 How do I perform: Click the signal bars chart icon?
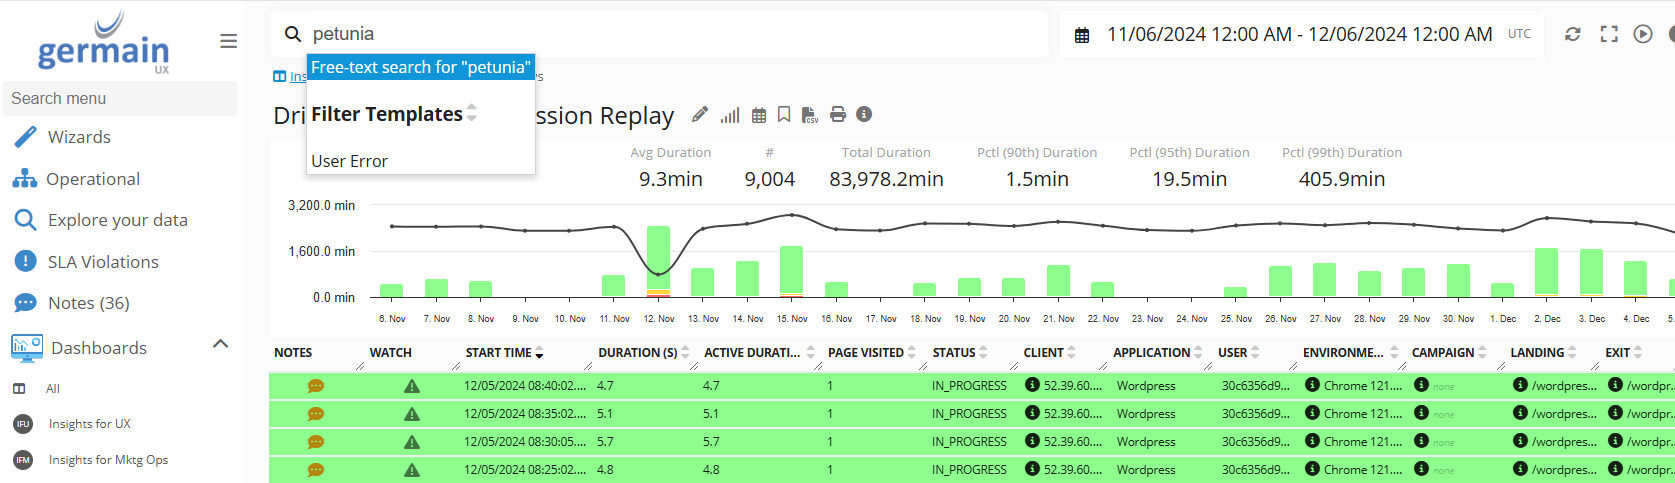click(730, 115)
